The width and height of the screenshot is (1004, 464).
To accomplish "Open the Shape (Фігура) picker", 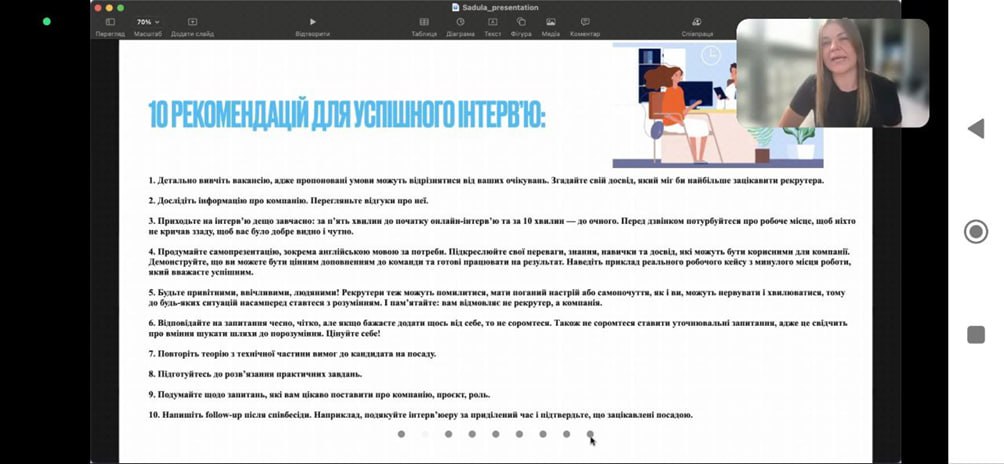I will (521, 22).
